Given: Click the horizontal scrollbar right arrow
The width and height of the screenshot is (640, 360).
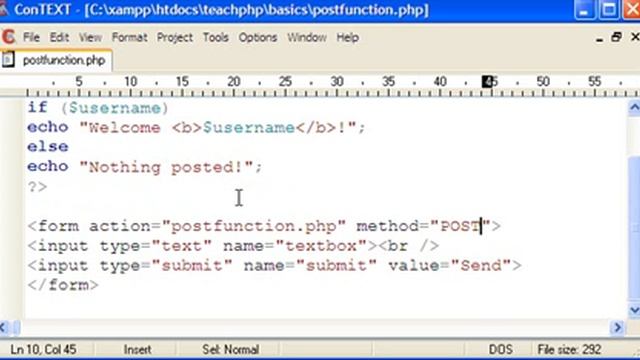Looking at the screenshot, I should pos(617,327).
